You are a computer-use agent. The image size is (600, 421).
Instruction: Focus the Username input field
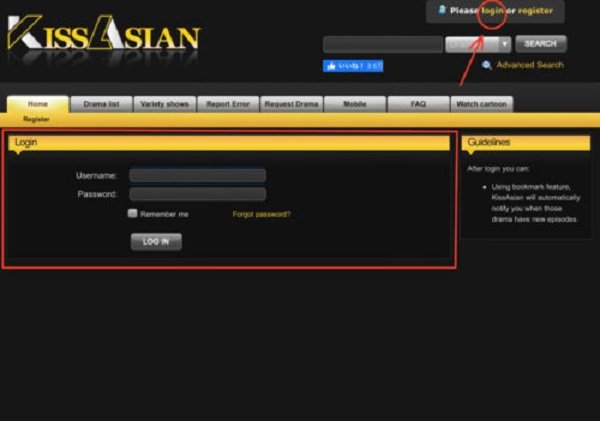pyautogui.click(x=197, y=175)
